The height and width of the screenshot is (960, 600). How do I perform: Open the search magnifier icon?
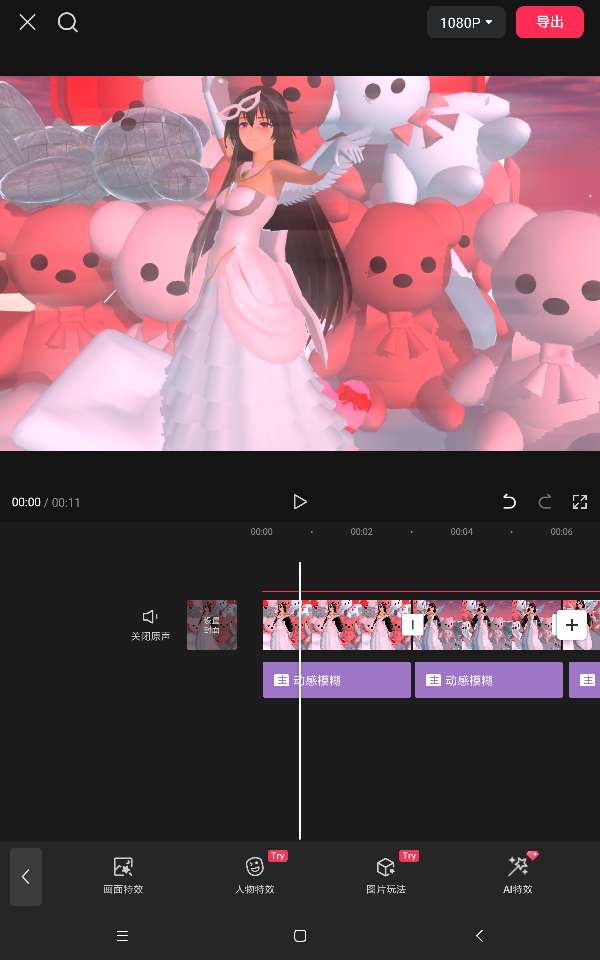[x=68, y=22]
